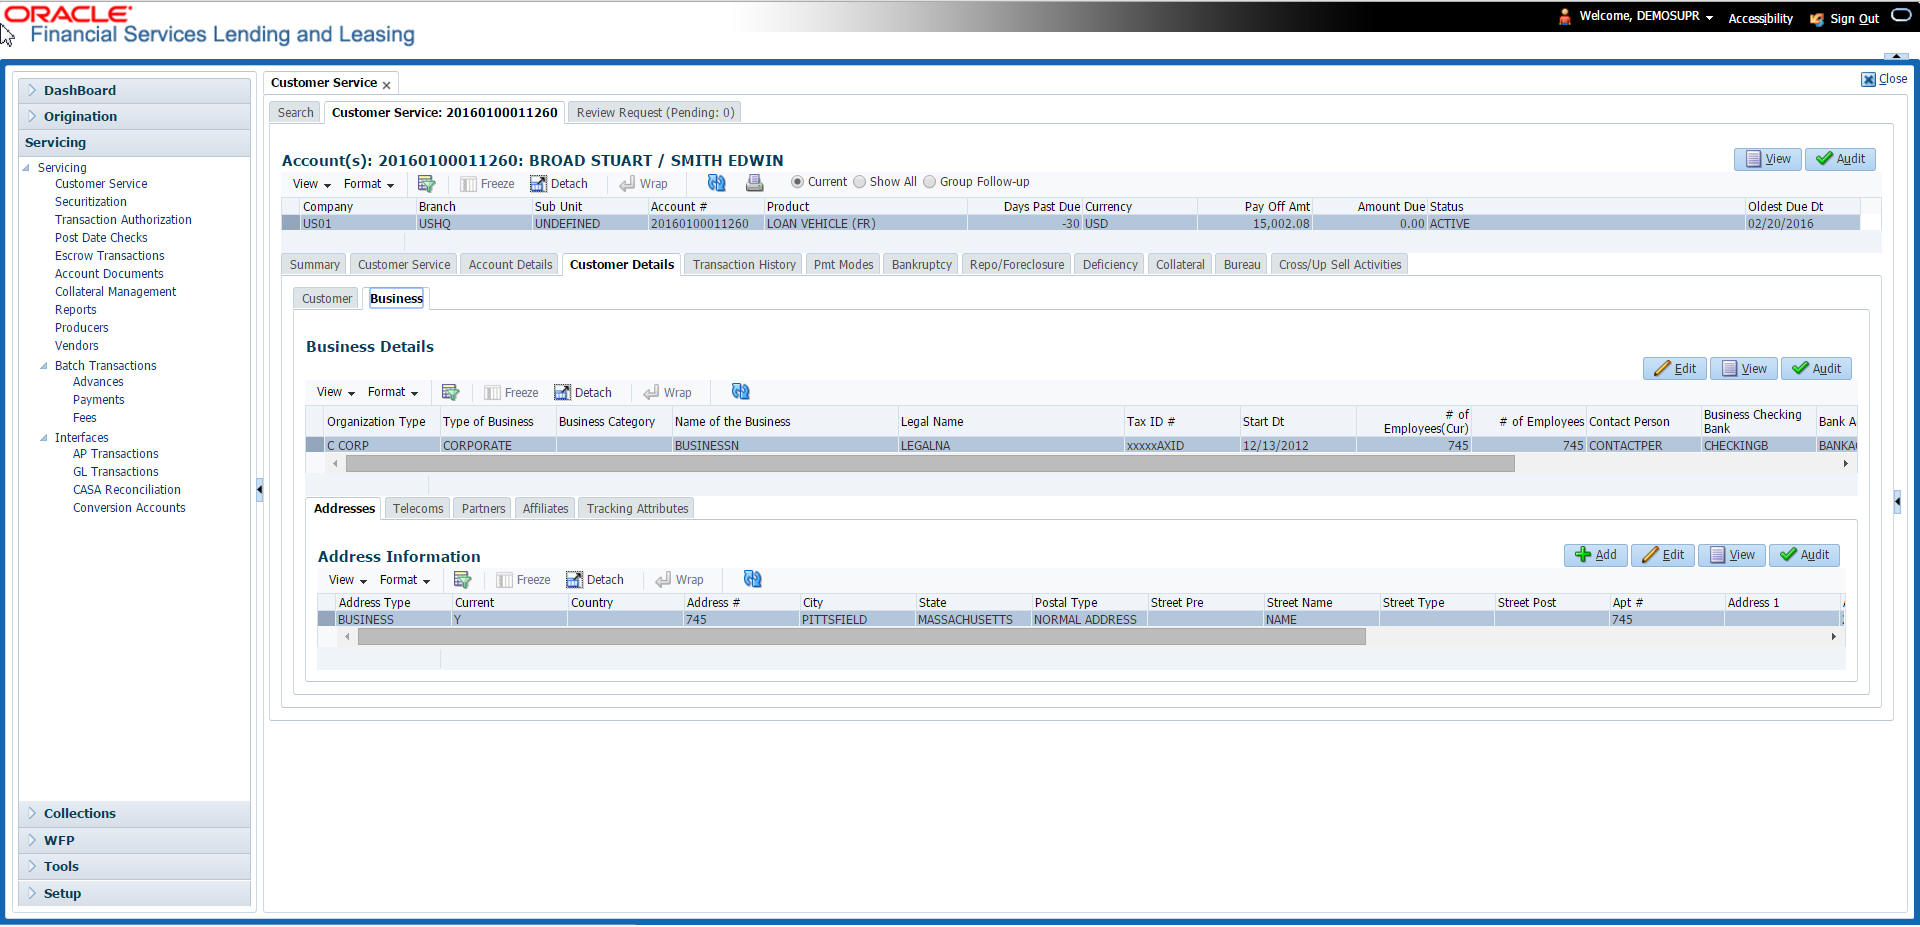
Task: Refresh the account table
Action: 716,183
